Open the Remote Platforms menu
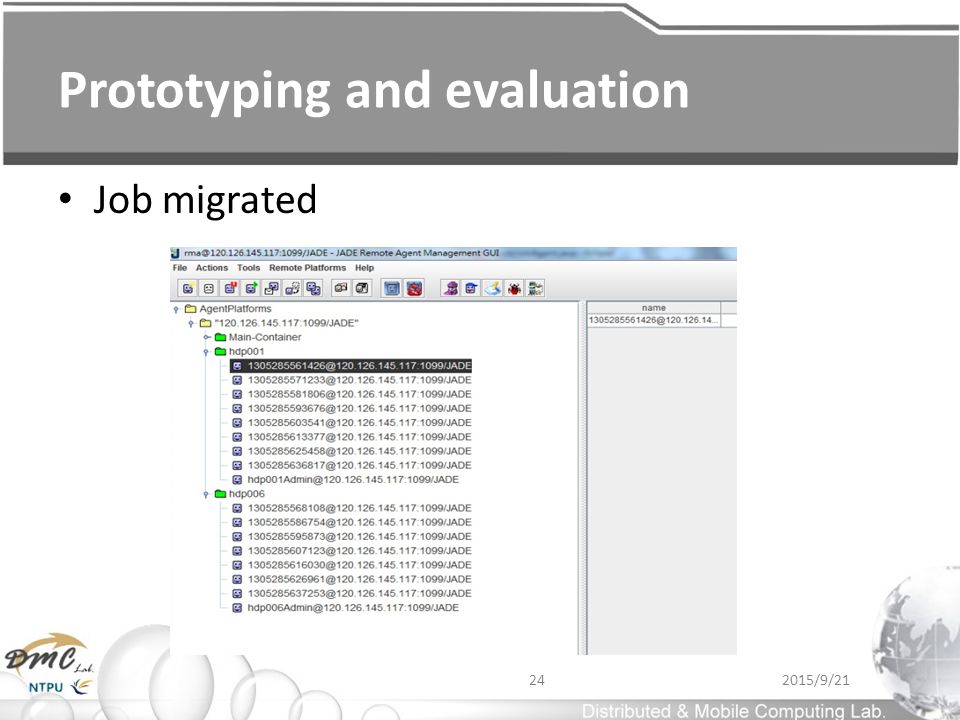Viewport: 960px width, 720px height. click(307, 268)
